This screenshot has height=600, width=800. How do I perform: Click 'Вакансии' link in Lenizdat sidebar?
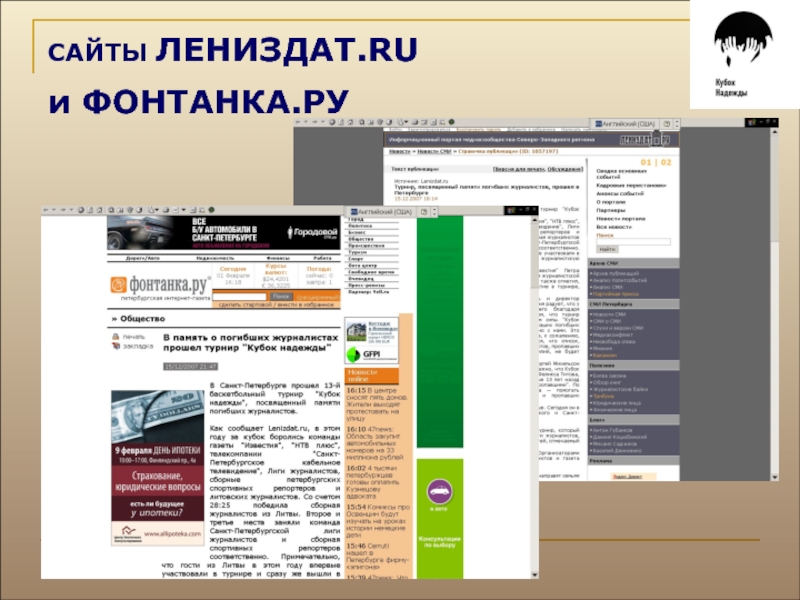(605, 356)
